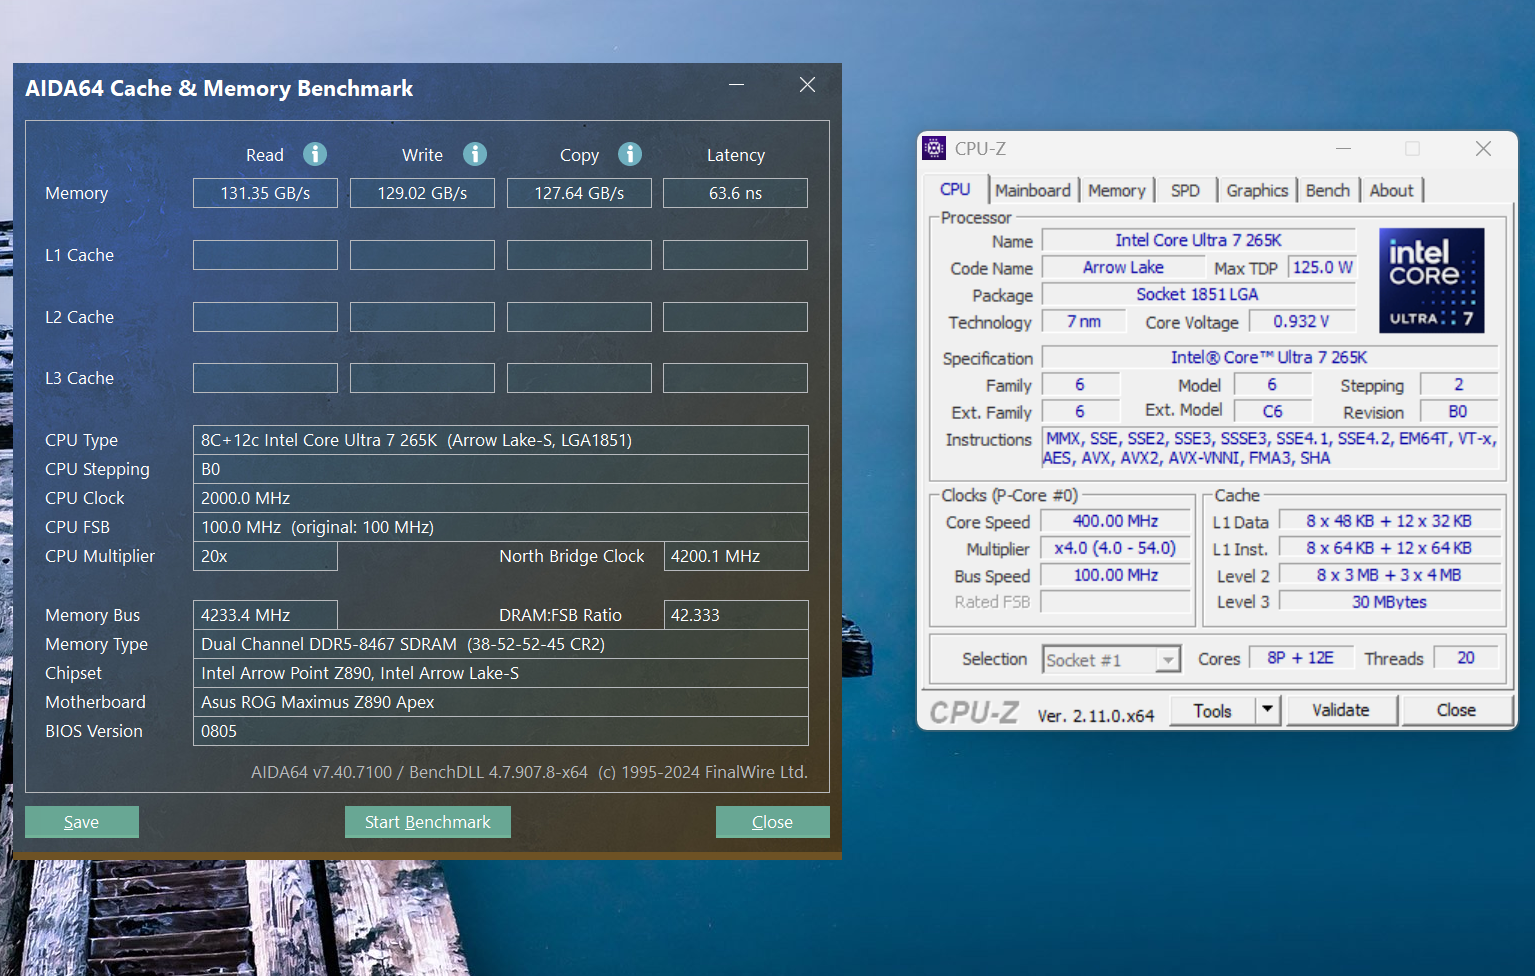This screenshot has width=1535, height=976.
Task: Click the CPU Type field with 8C+12c text
Action: (x=500, y=440)
